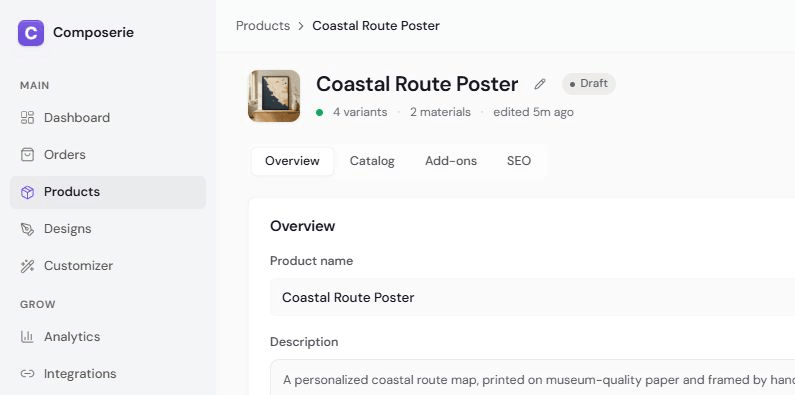Image resolution: width=795 pixels, height=395 pixels.
Task: Switch to the Overview tab
Action: pyautogui.click(x=293, y=161)
